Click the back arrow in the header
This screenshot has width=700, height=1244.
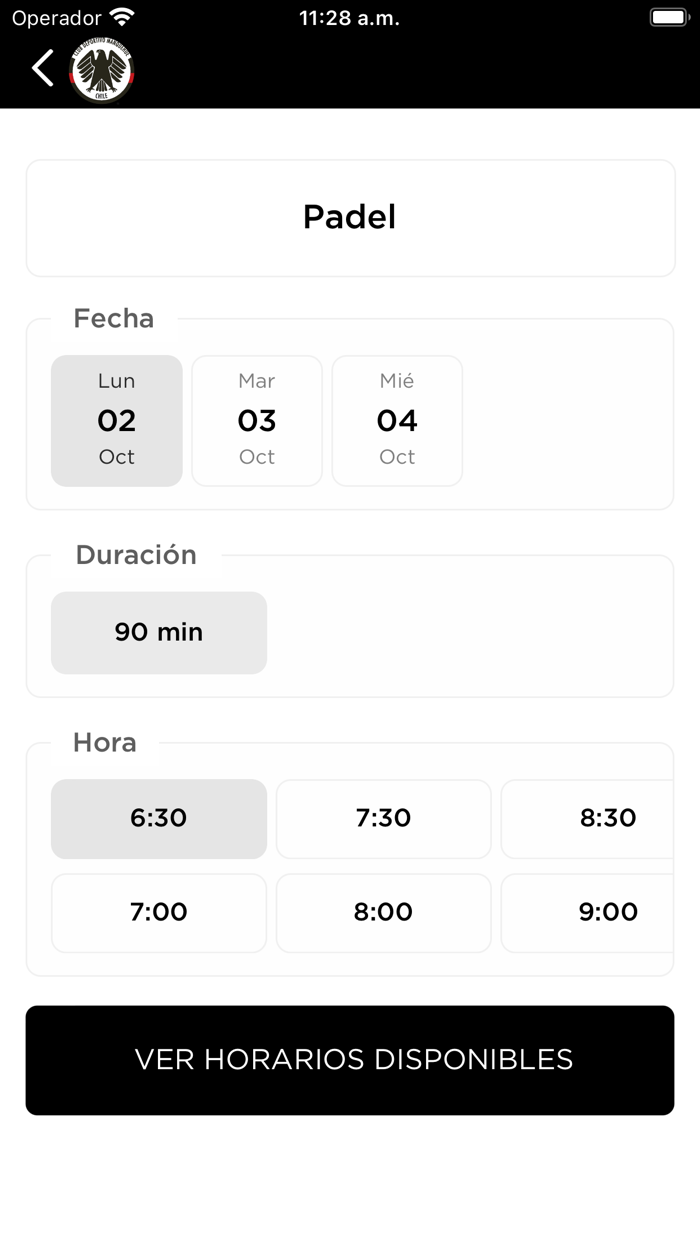[x=42, y=68]
